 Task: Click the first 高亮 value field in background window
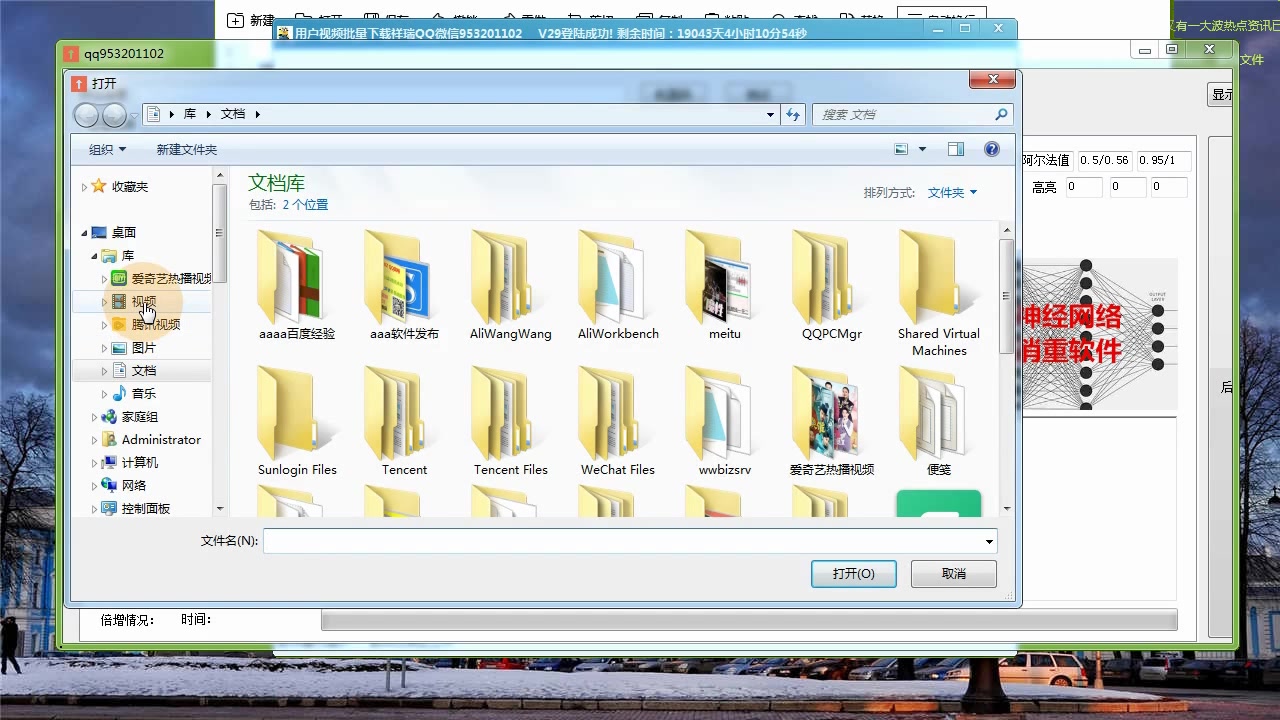1084,187
